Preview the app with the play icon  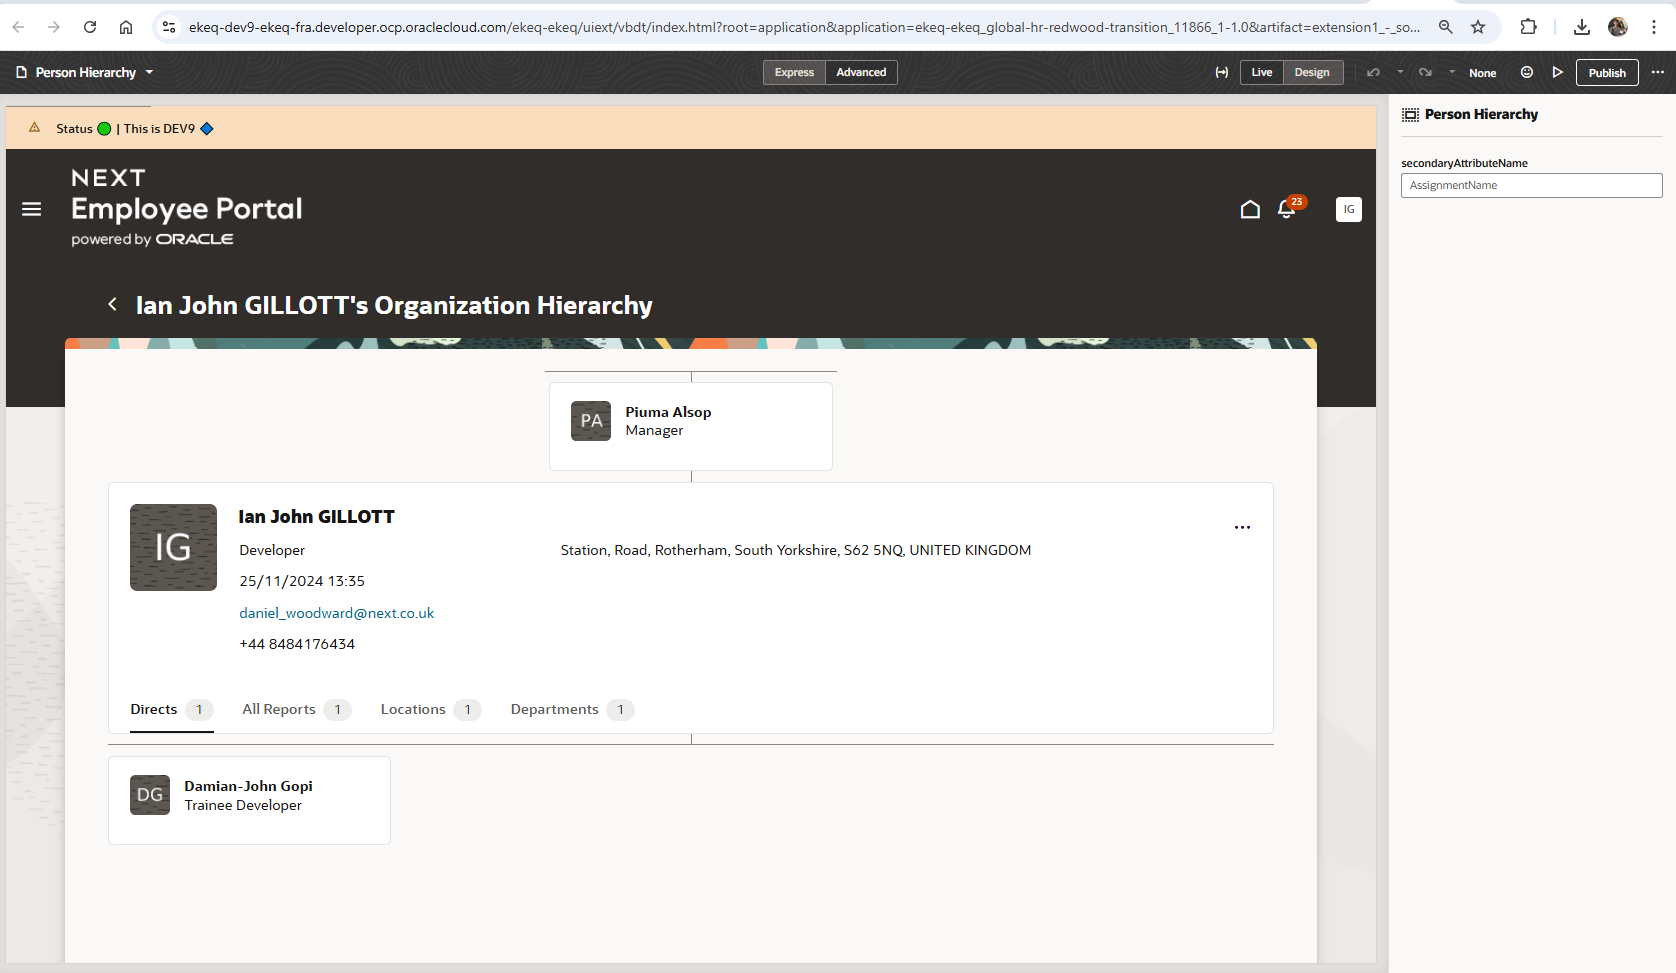point(1557,72)
